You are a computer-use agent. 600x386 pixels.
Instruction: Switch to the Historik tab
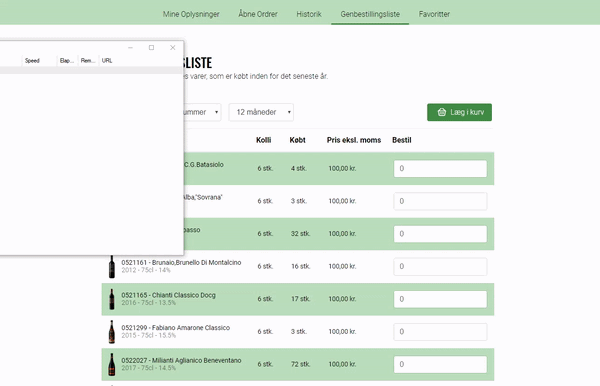click(x=309, y=14)
